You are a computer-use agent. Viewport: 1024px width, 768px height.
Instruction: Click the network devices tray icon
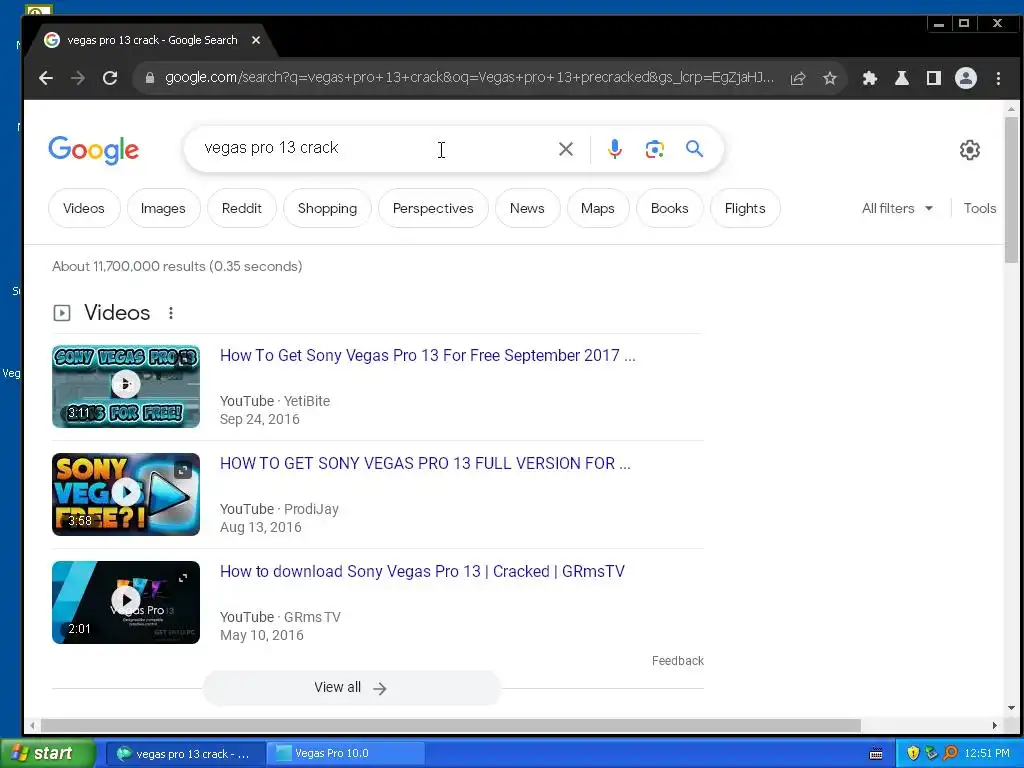[x=931, y=753]
